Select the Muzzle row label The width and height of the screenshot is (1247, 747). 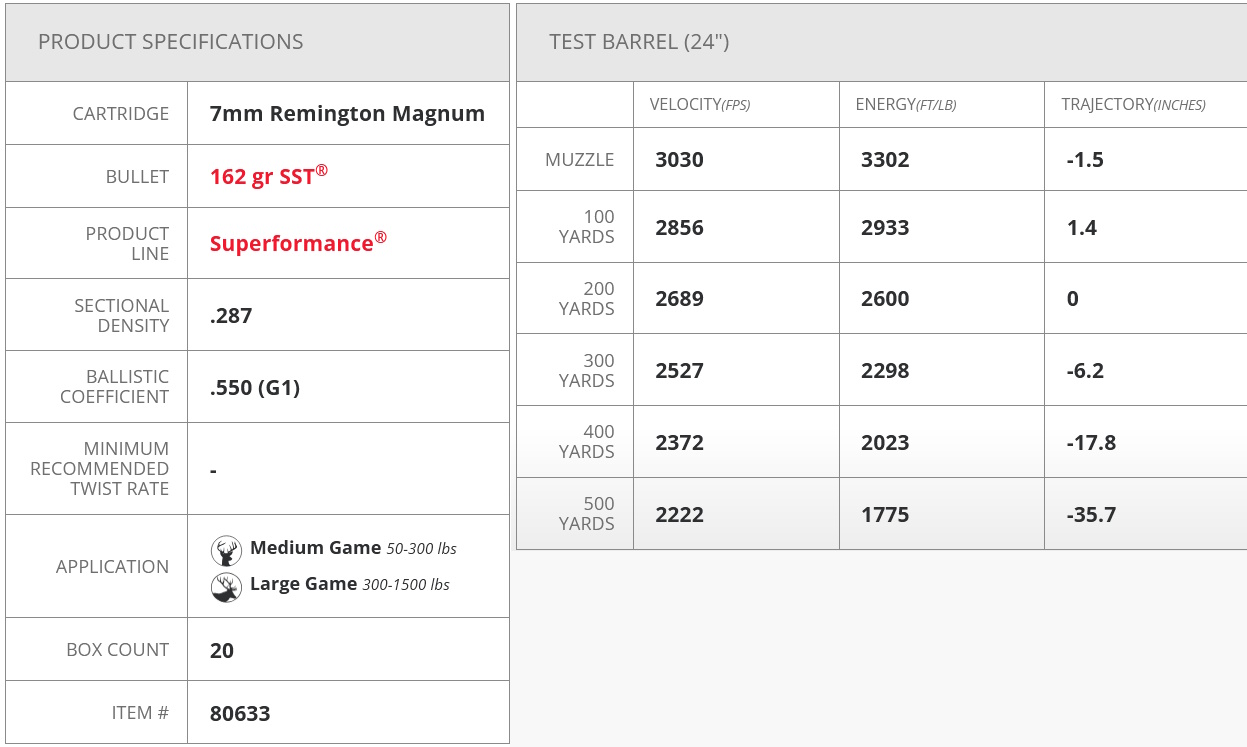[x=580, y=159]
